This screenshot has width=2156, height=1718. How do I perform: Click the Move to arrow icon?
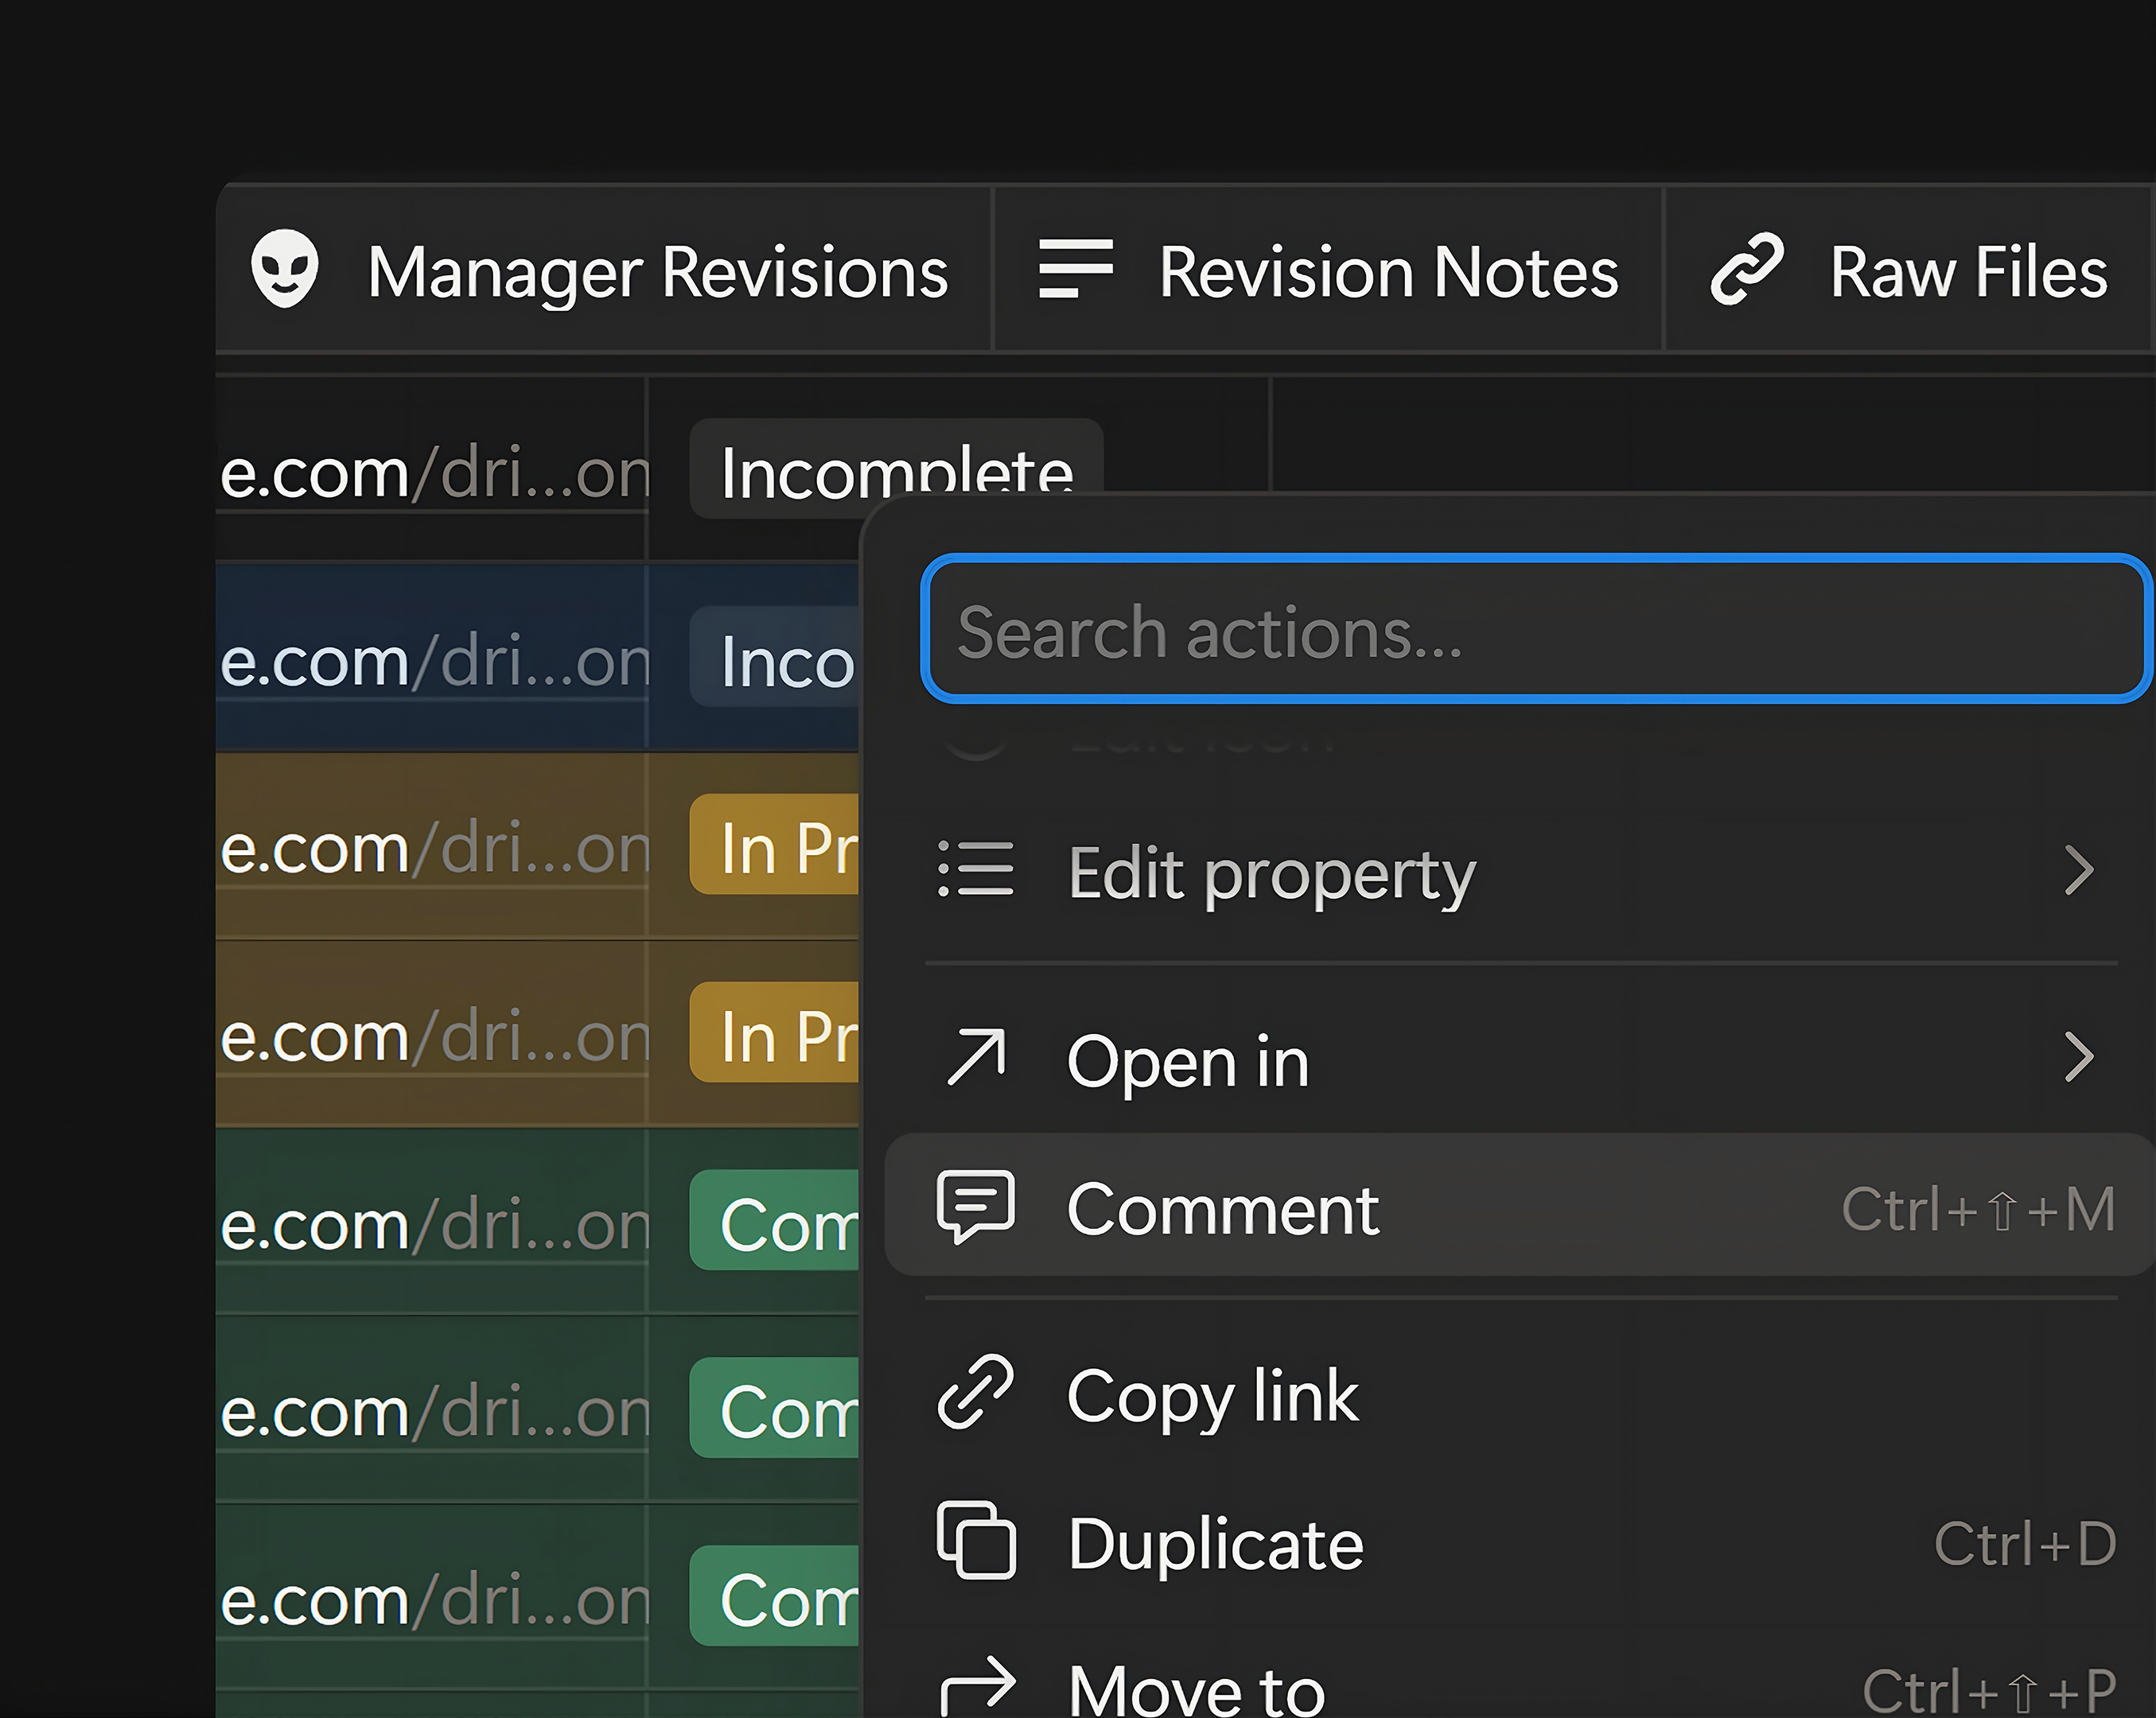(x=977, y=1685)
